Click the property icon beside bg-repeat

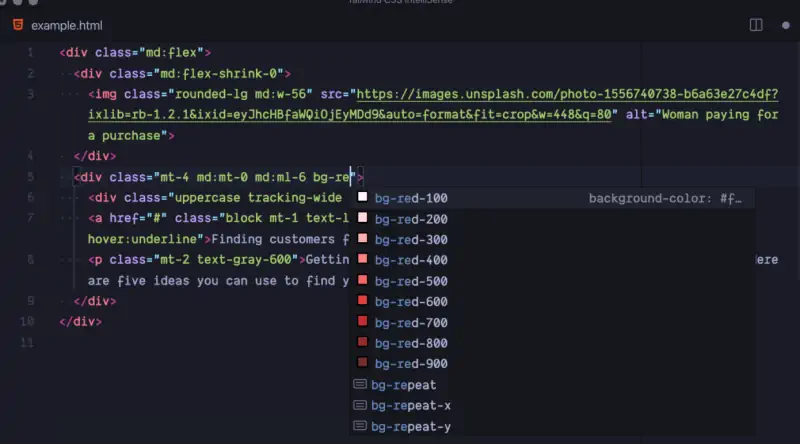[x=360, y=384]
